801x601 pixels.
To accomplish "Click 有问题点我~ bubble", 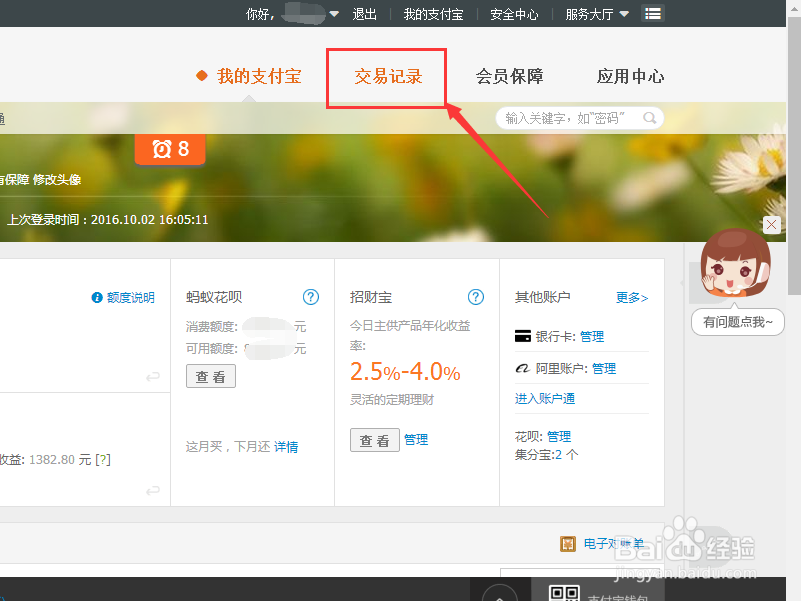I will [x=738, y=322].
